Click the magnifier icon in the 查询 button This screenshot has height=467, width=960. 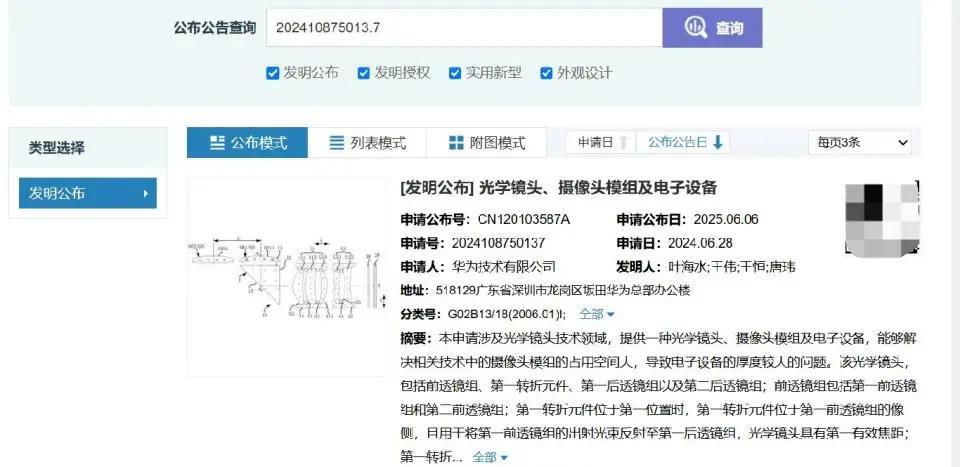point(696,28)
